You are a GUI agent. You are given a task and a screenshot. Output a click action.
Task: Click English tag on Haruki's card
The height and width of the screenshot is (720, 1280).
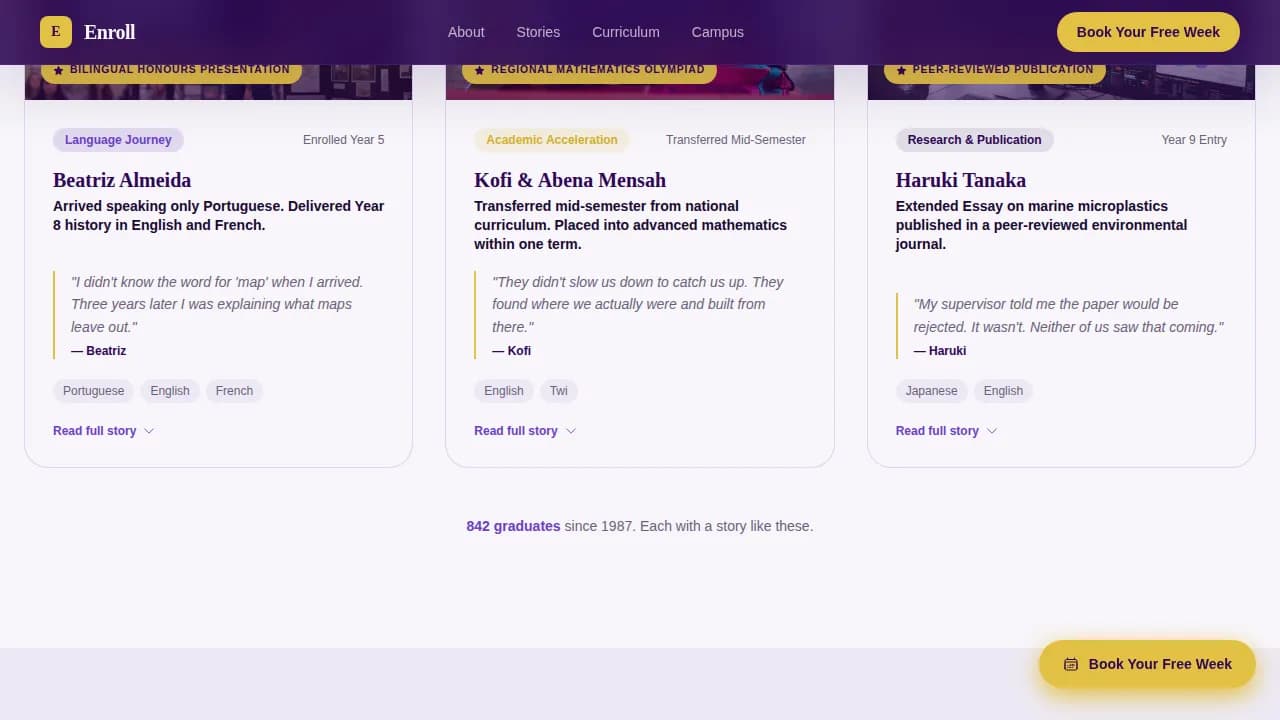(x=1003, y=391)
